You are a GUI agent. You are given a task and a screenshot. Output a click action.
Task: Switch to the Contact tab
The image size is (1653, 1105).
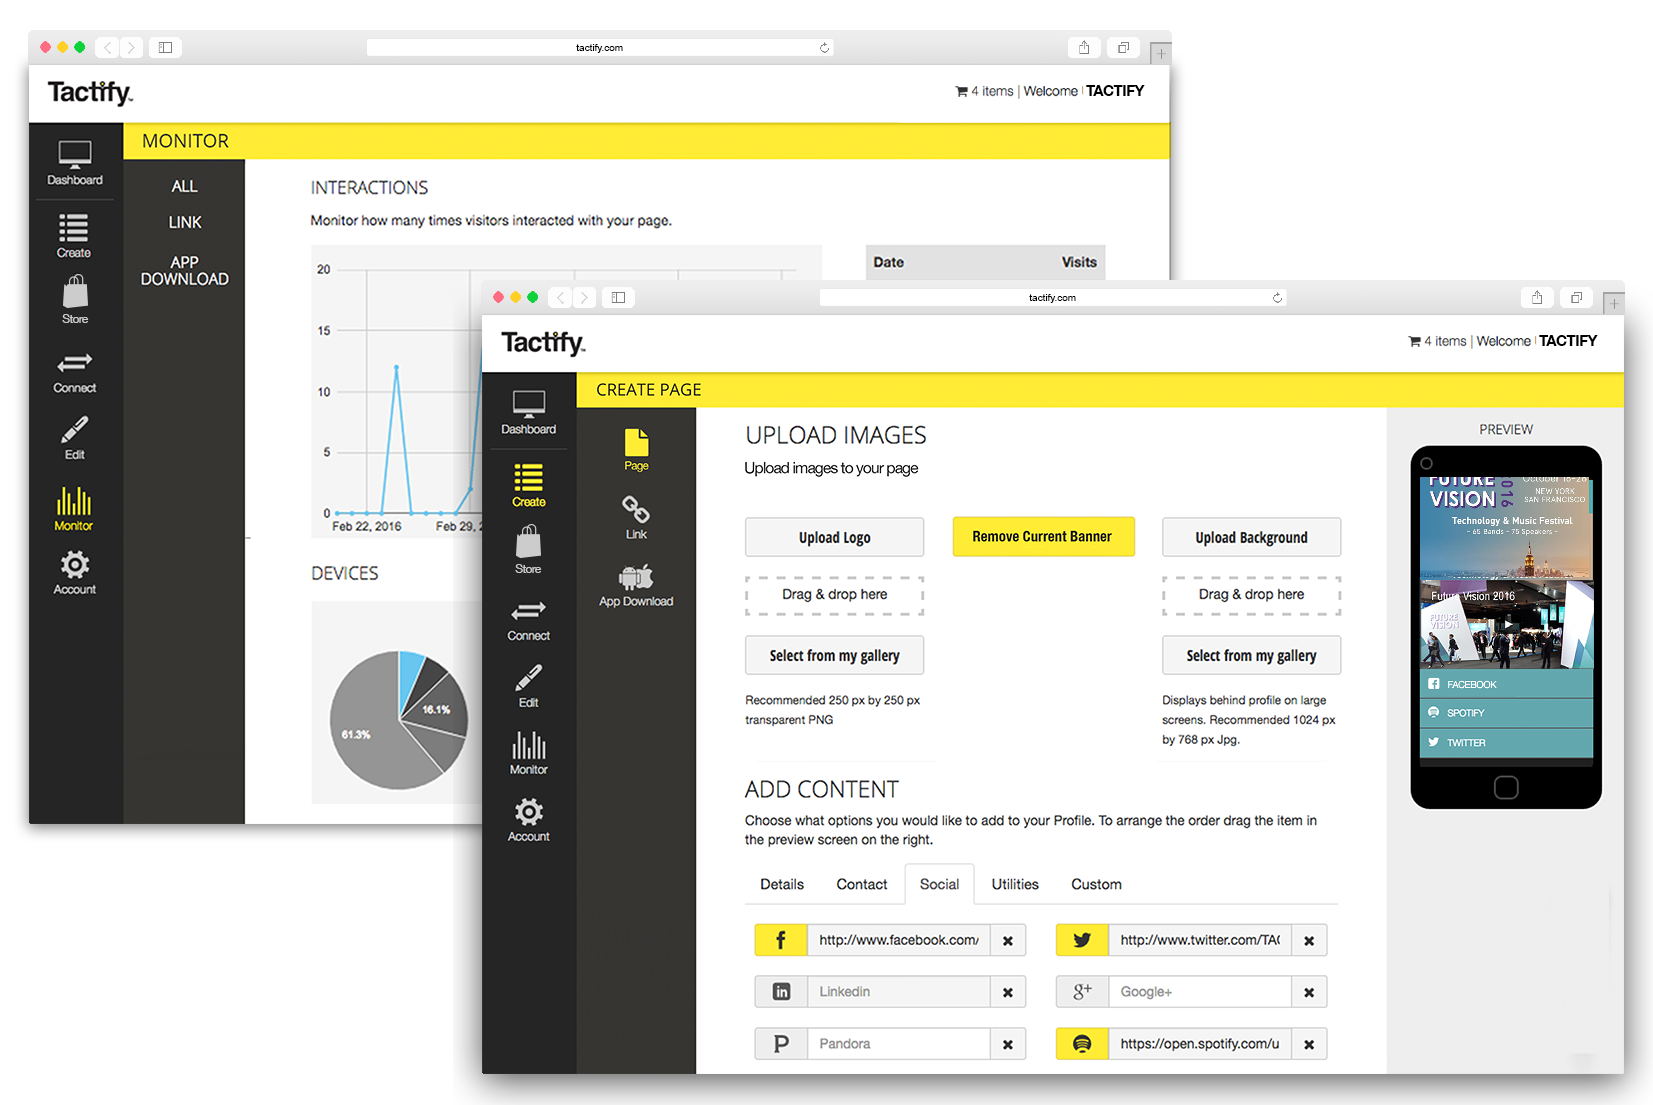862,884
